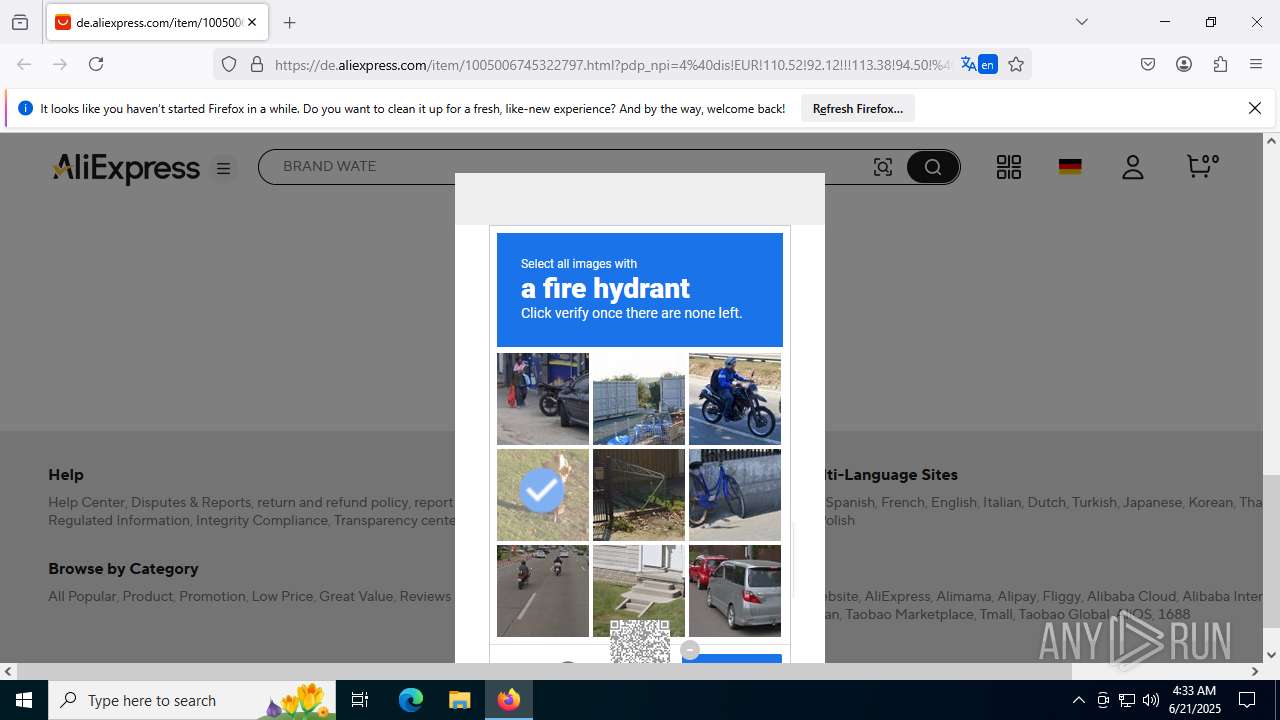Click the captcha minus circle icon
The width and height of the screenshot is (1280, 720).
(x=689, y=650)
